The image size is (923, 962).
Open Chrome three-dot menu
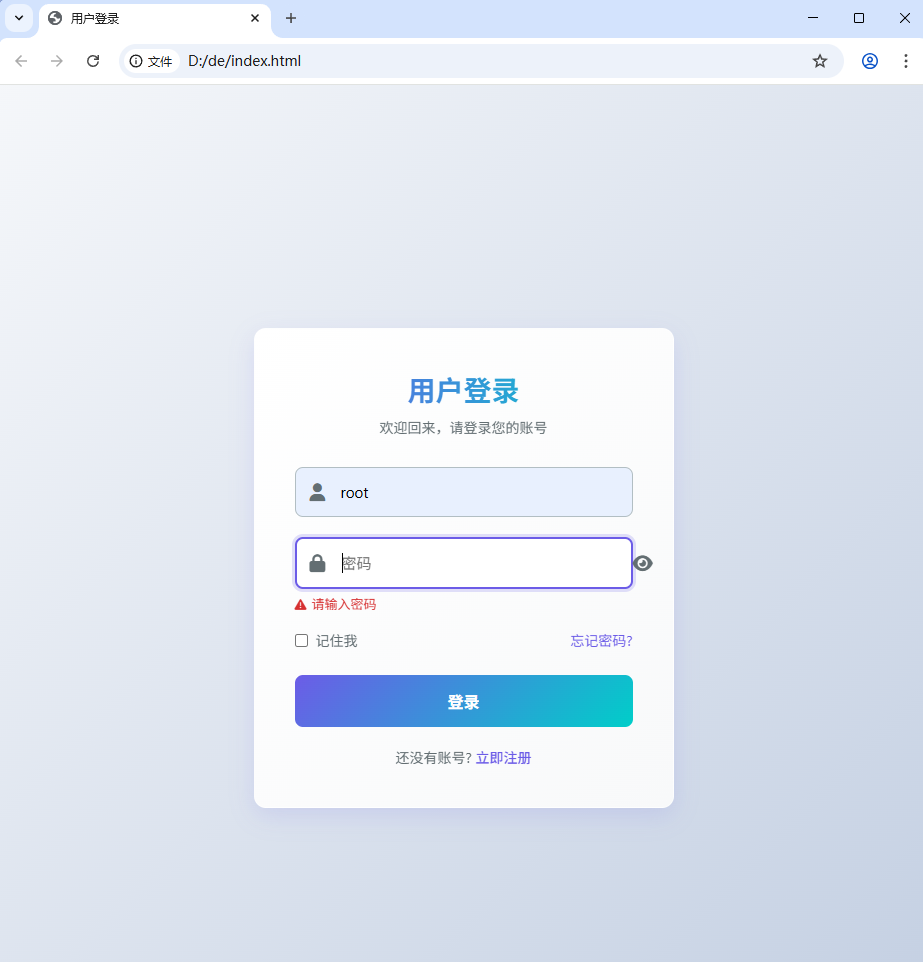(x=906, y=61)
